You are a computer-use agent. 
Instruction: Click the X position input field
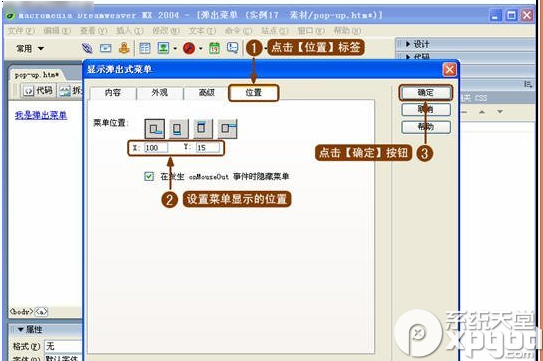(156, 148)
